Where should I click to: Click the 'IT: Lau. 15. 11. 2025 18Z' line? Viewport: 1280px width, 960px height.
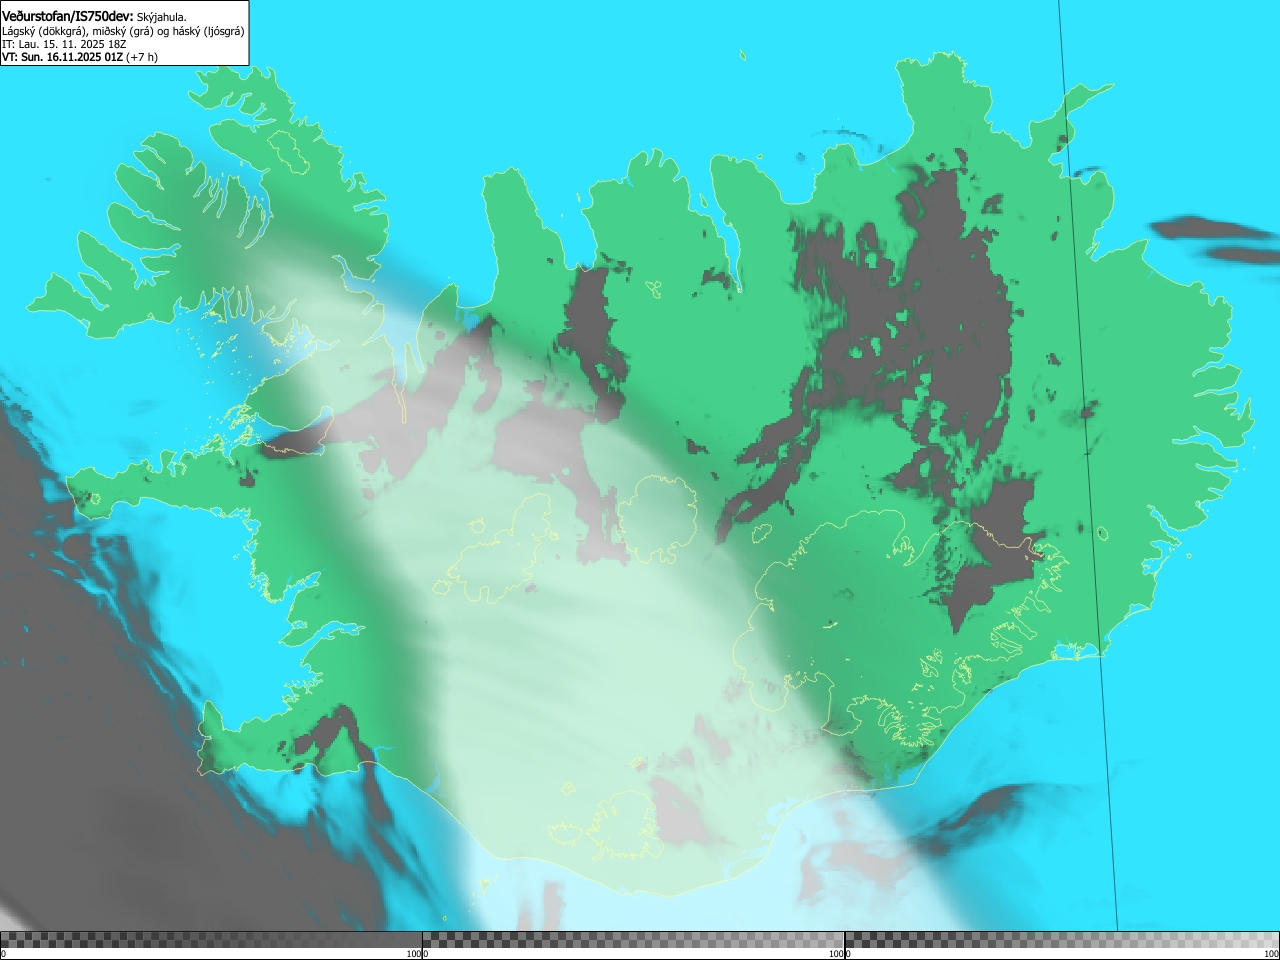[64, 44]
